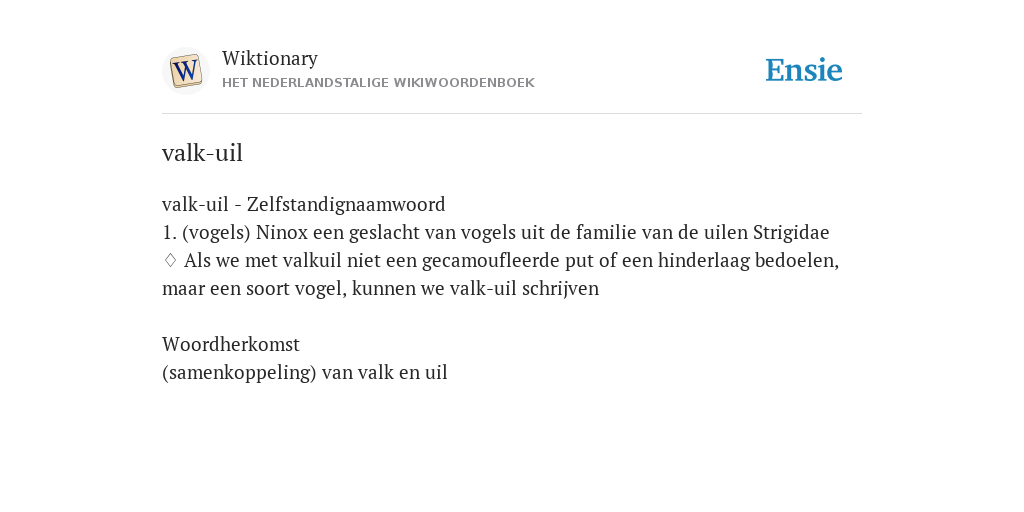Click the word Strigidae
The image size is (1024, 512).
point(791,233)
